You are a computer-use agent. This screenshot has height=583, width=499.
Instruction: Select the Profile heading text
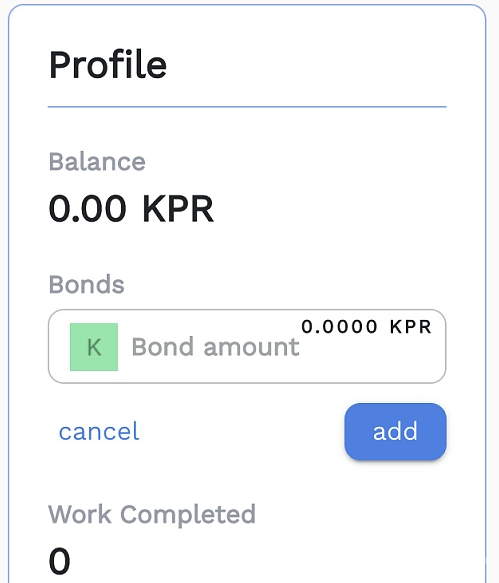tap(108, 65)
